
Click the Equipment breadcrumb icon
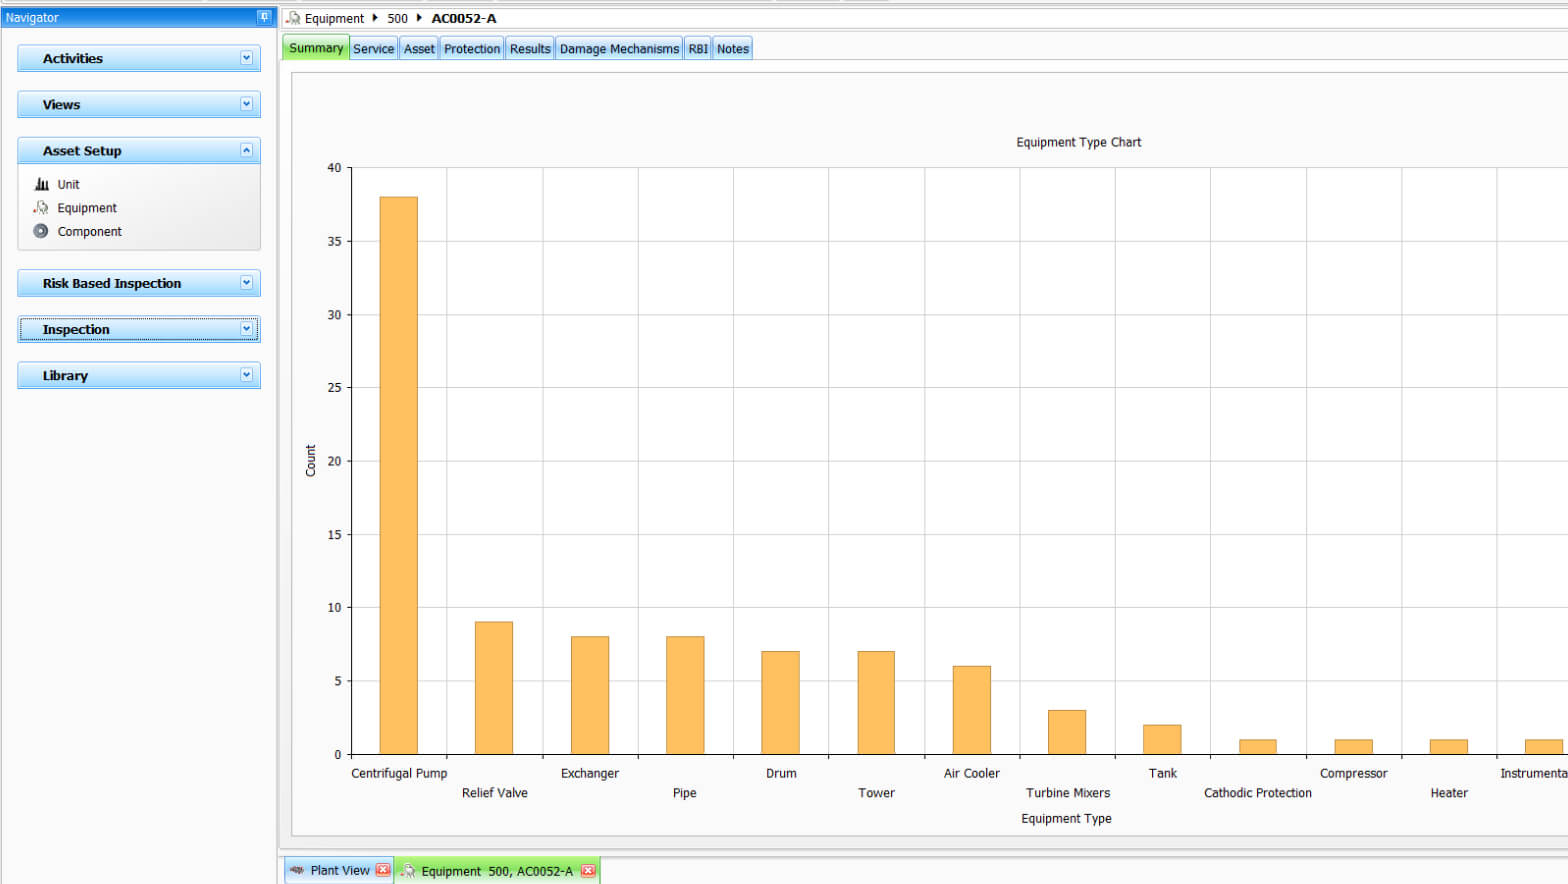point(293,18)
